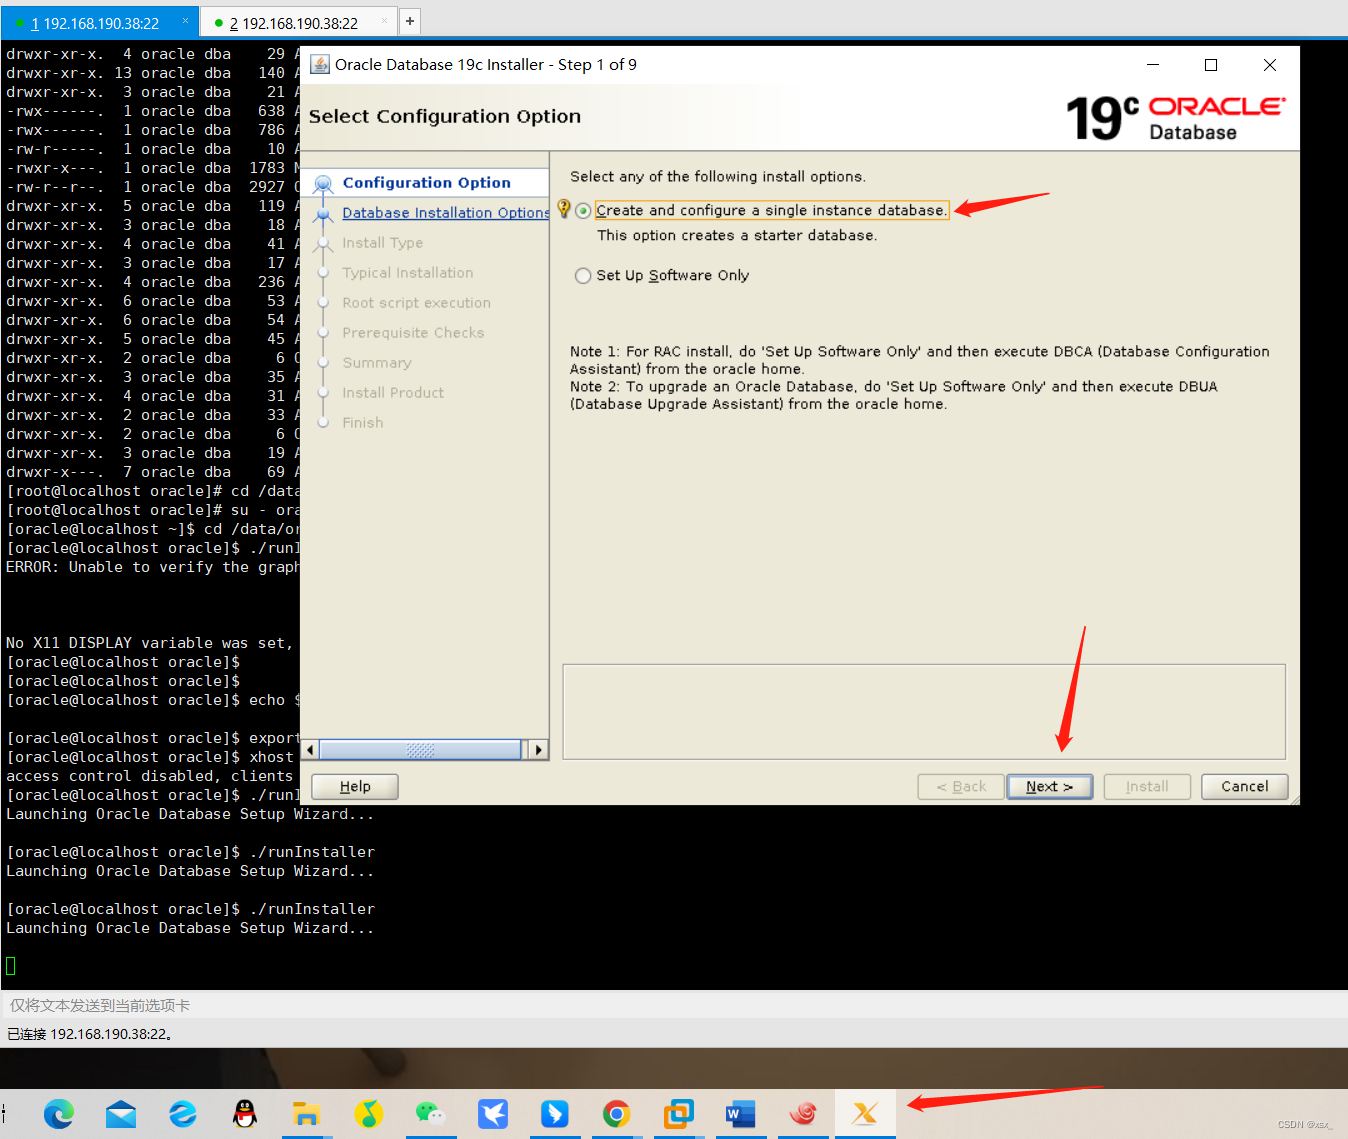Screen dimensions: 1348x1139
Task: Click the connection status text in status bar
Action: pyautogui.click(x=89, y=1034)
